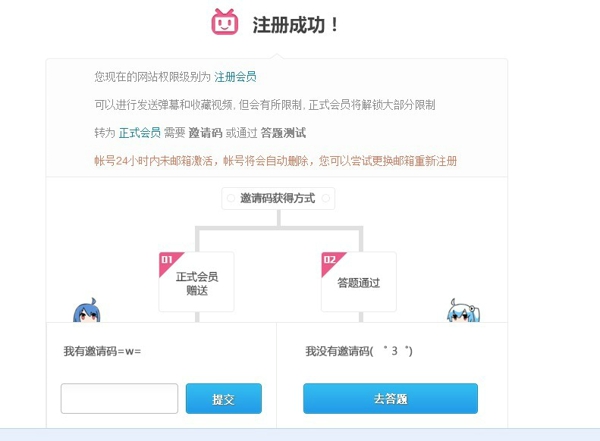Click the orange 24小时 activation warning text

pyautogui.click(x=275, y=160)
